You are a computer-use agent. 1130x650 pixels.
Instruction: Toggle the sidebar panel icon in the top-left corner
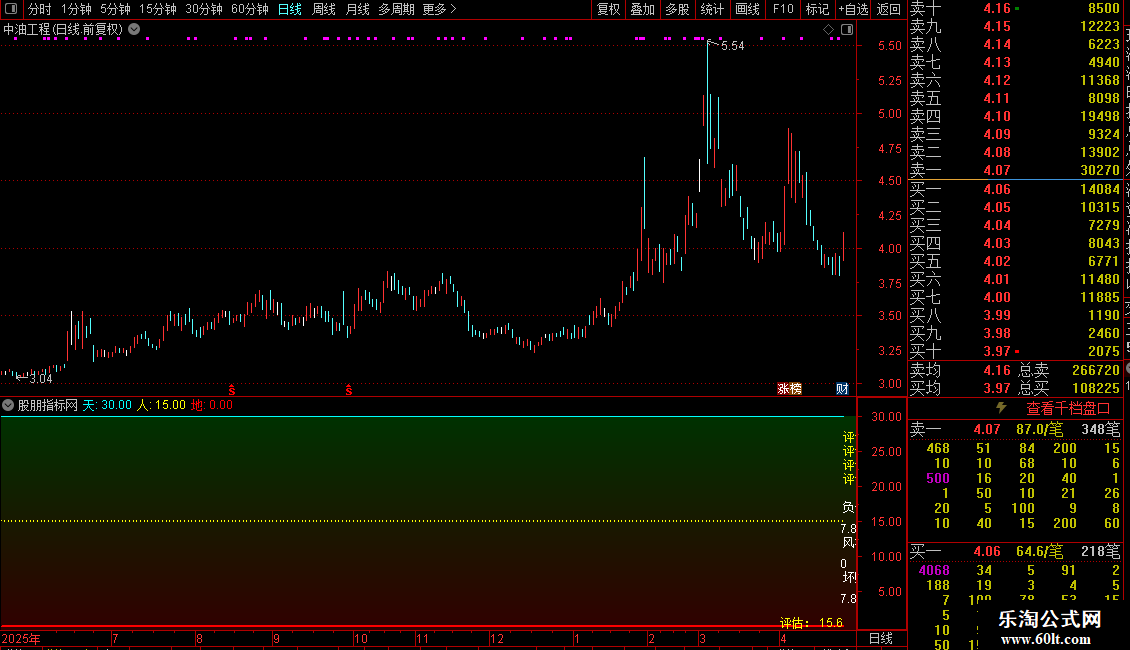click(11, 9)
